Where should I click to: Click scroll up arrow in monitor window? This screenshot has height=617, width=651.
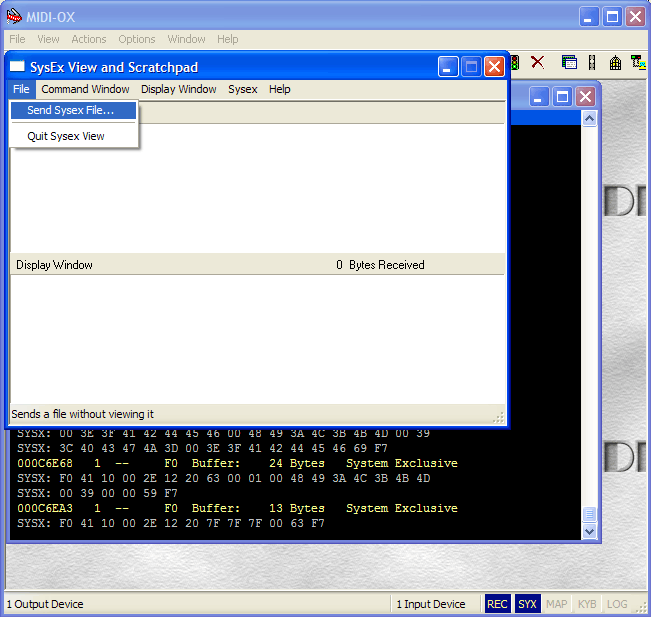click(x=589, y=119)
